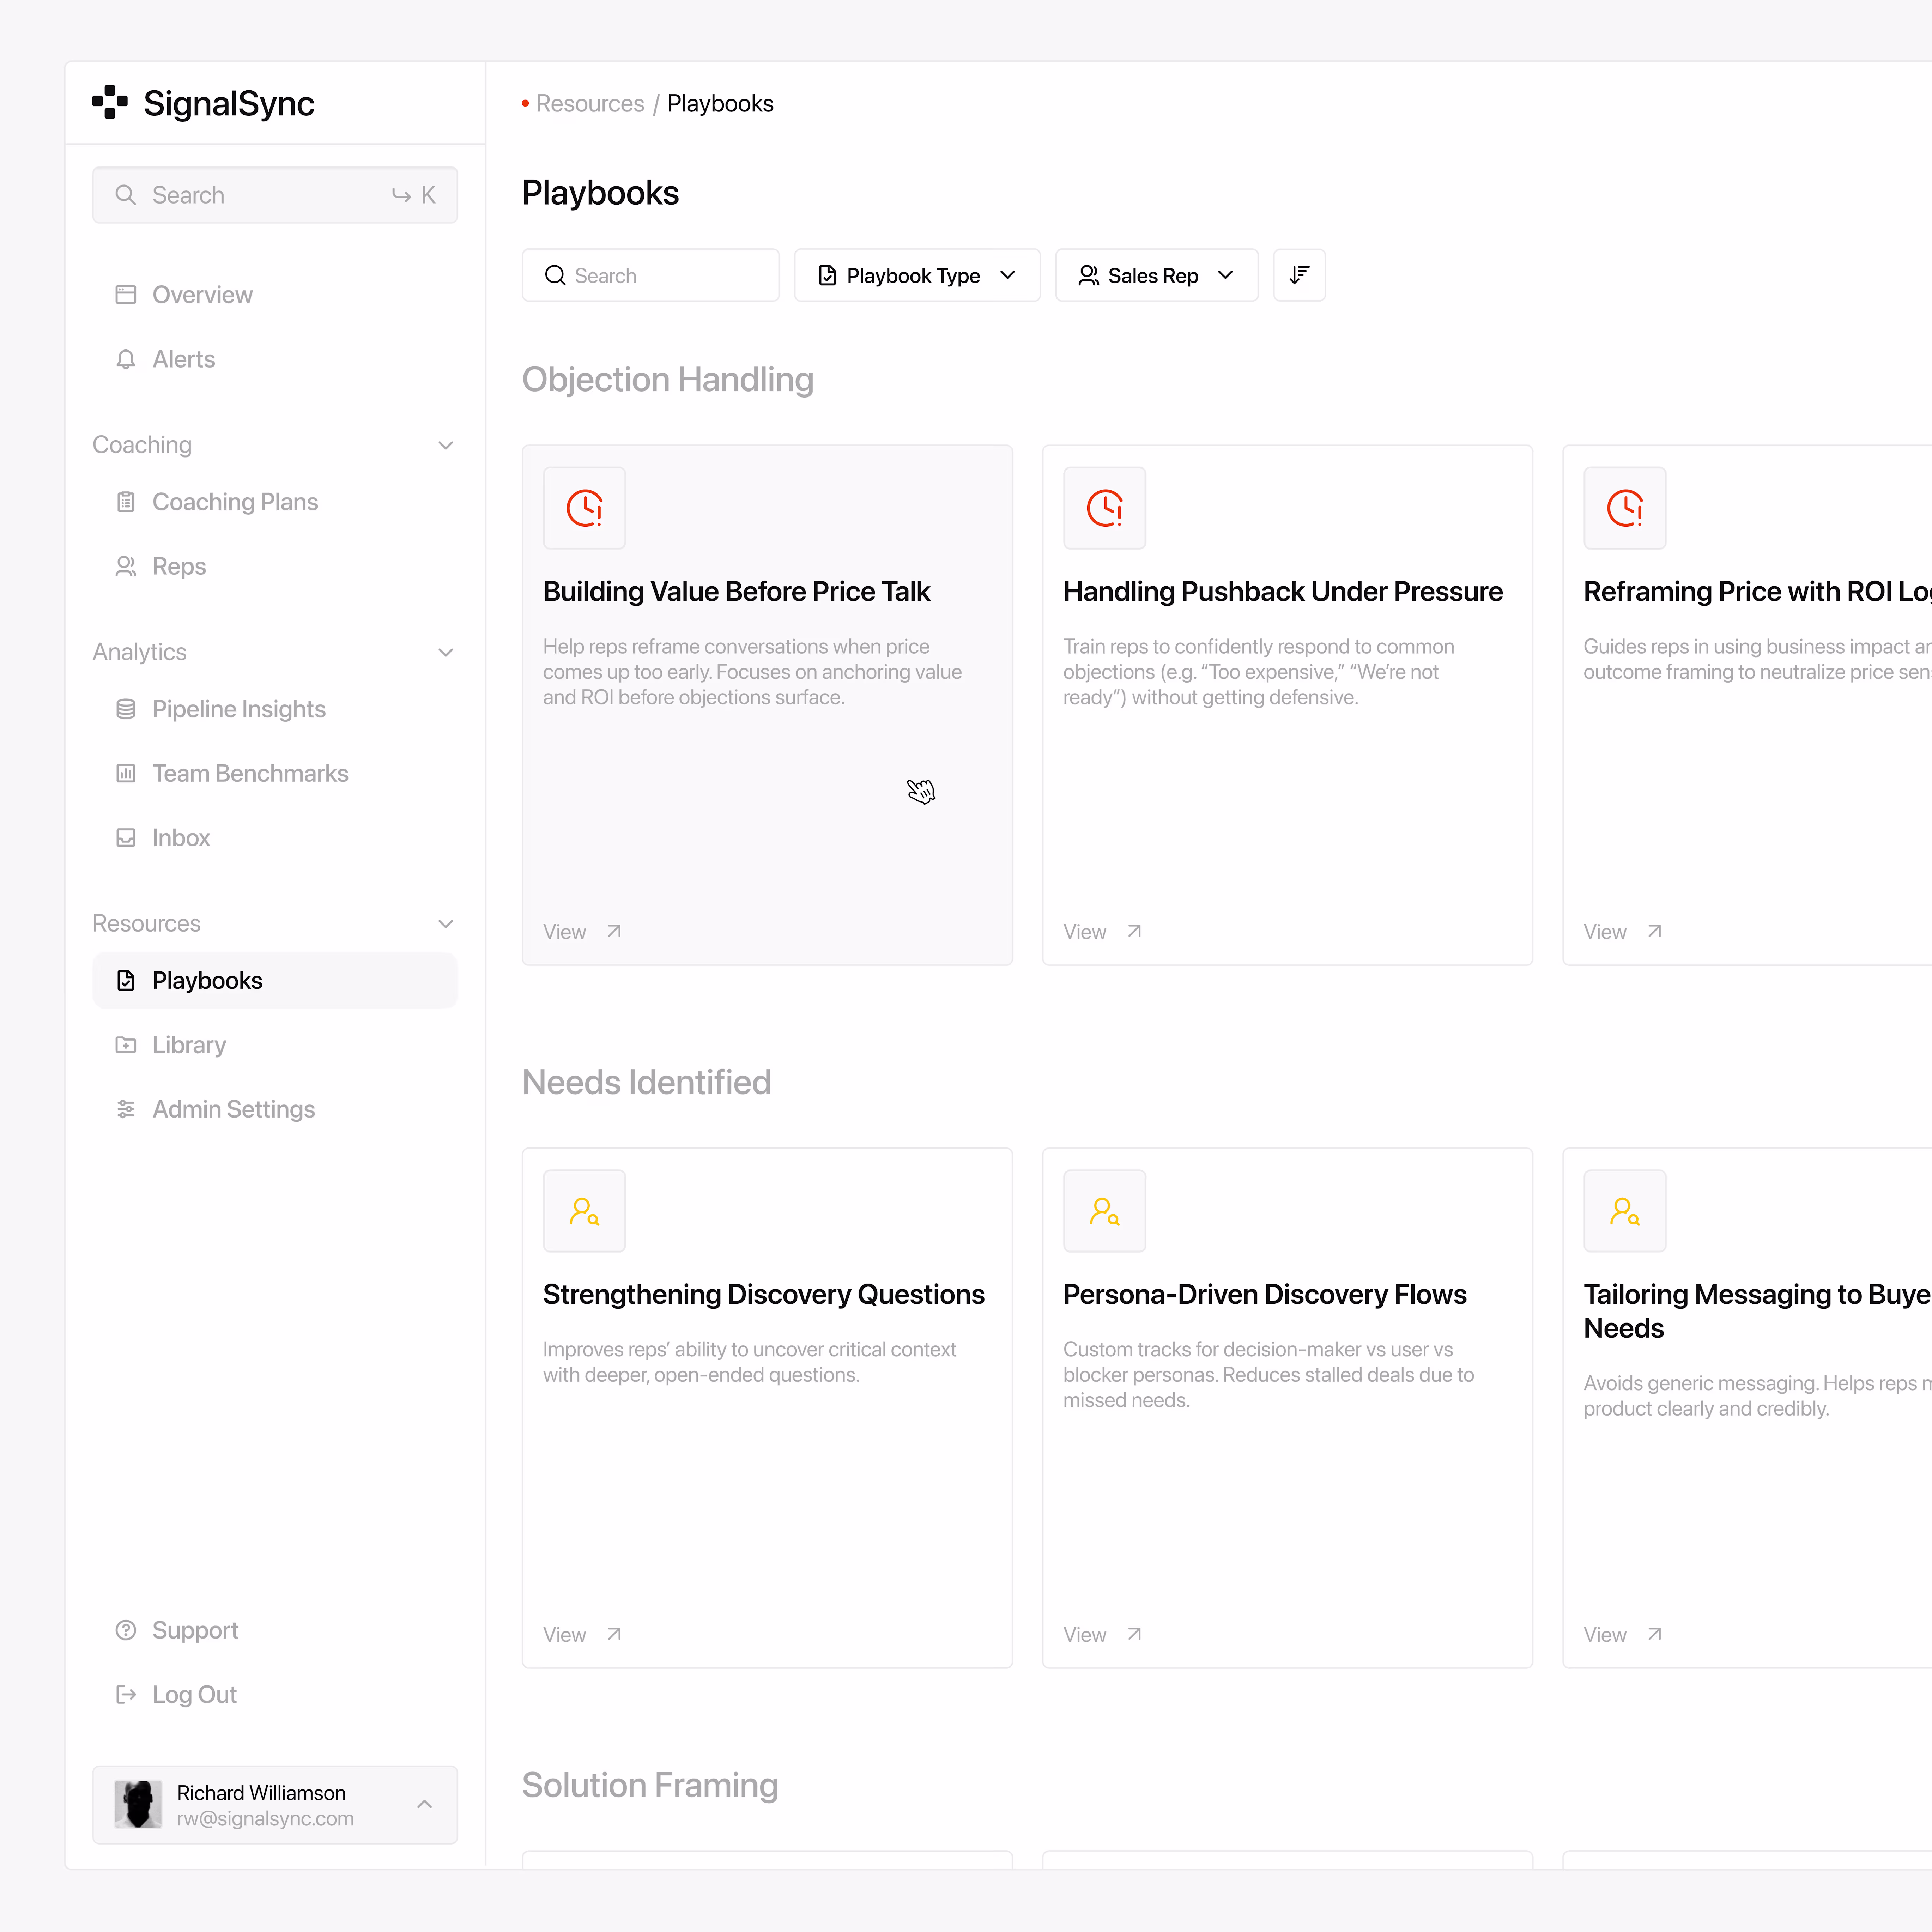This screenshot has width=1932, height=1932.
Task: Focus the sidebar Search field
Action: (x=275, y=195)
